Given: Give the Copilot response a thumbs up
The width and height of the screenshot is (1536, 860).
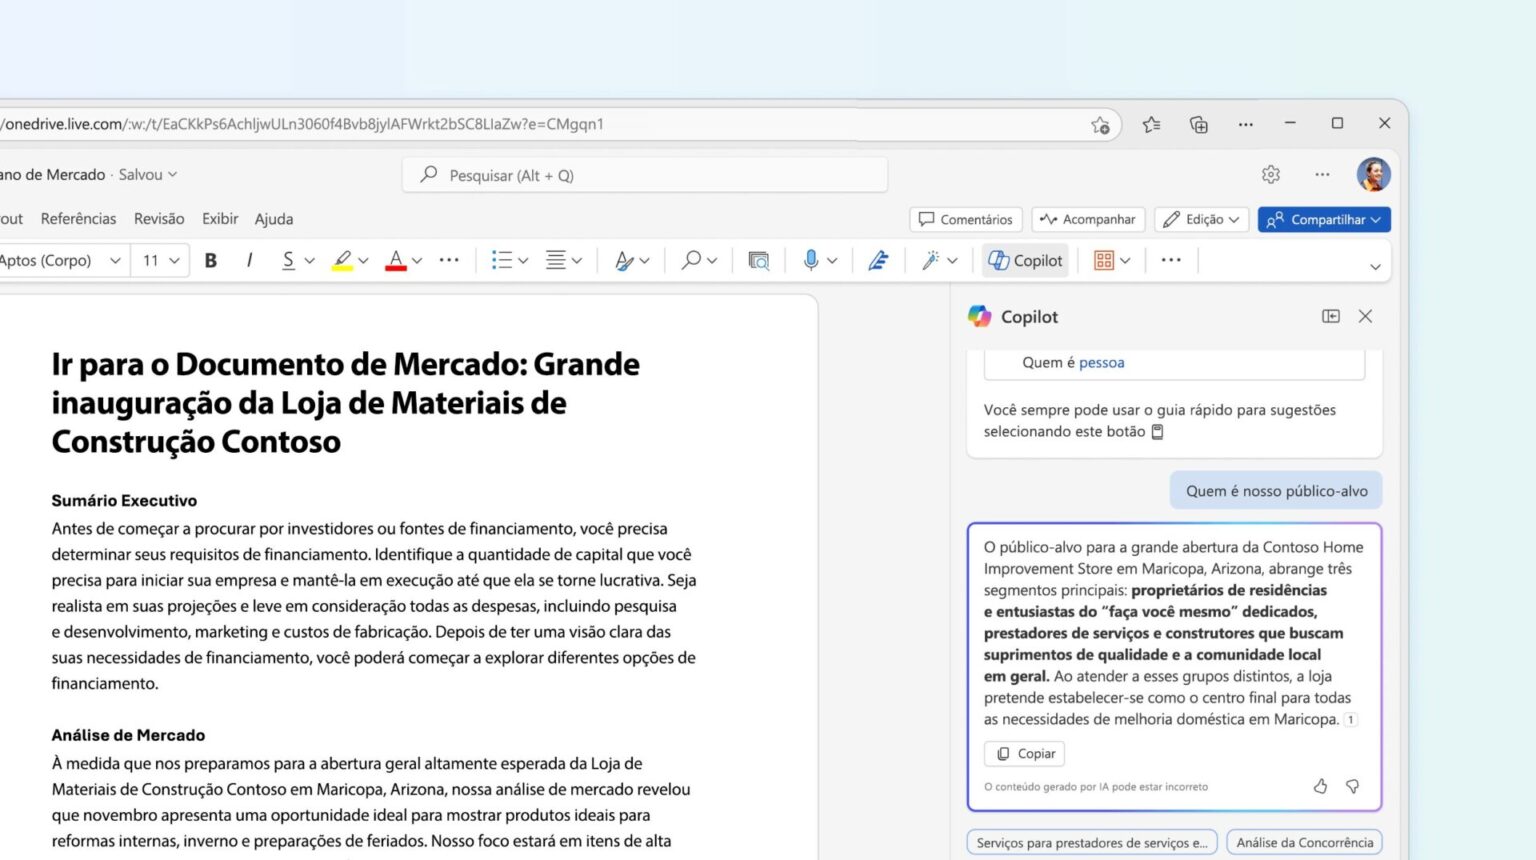Looking at the screenshot, I should click(1320, 787).
